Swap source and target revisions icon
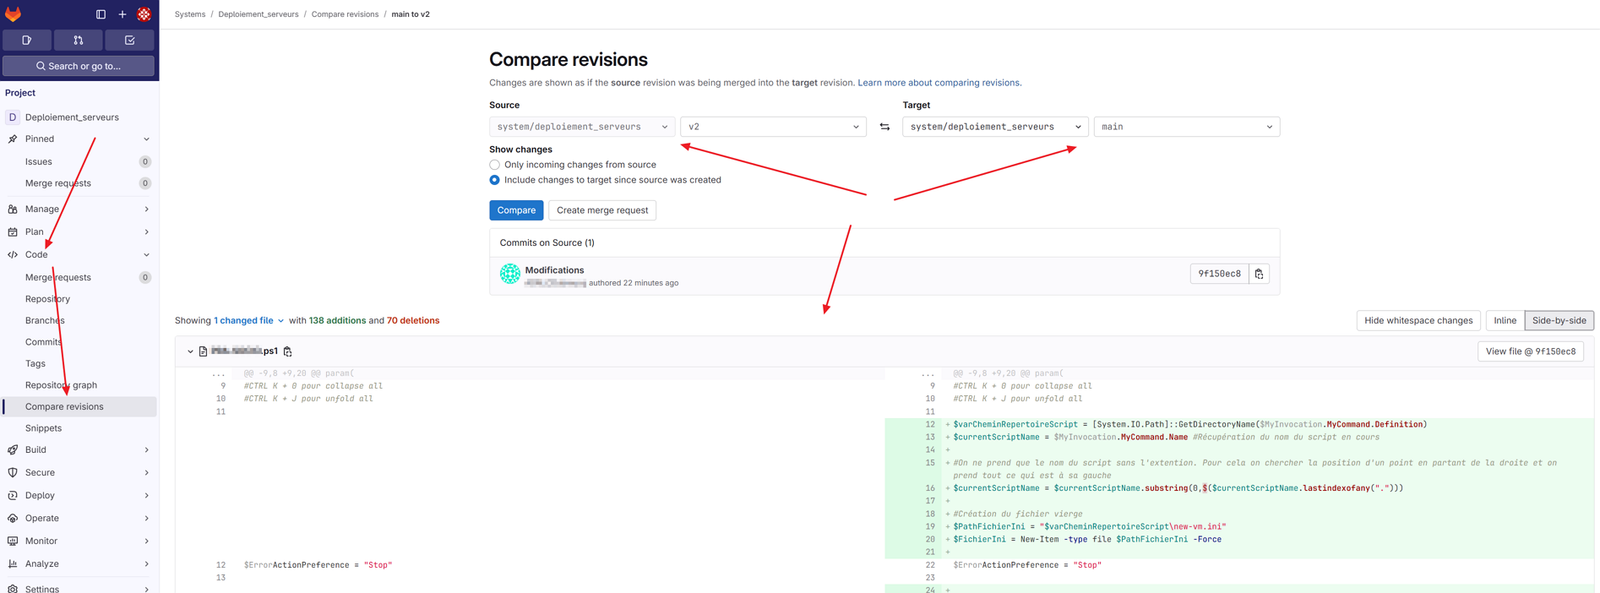Screen dimensions: 1600x593 point(884,127)
